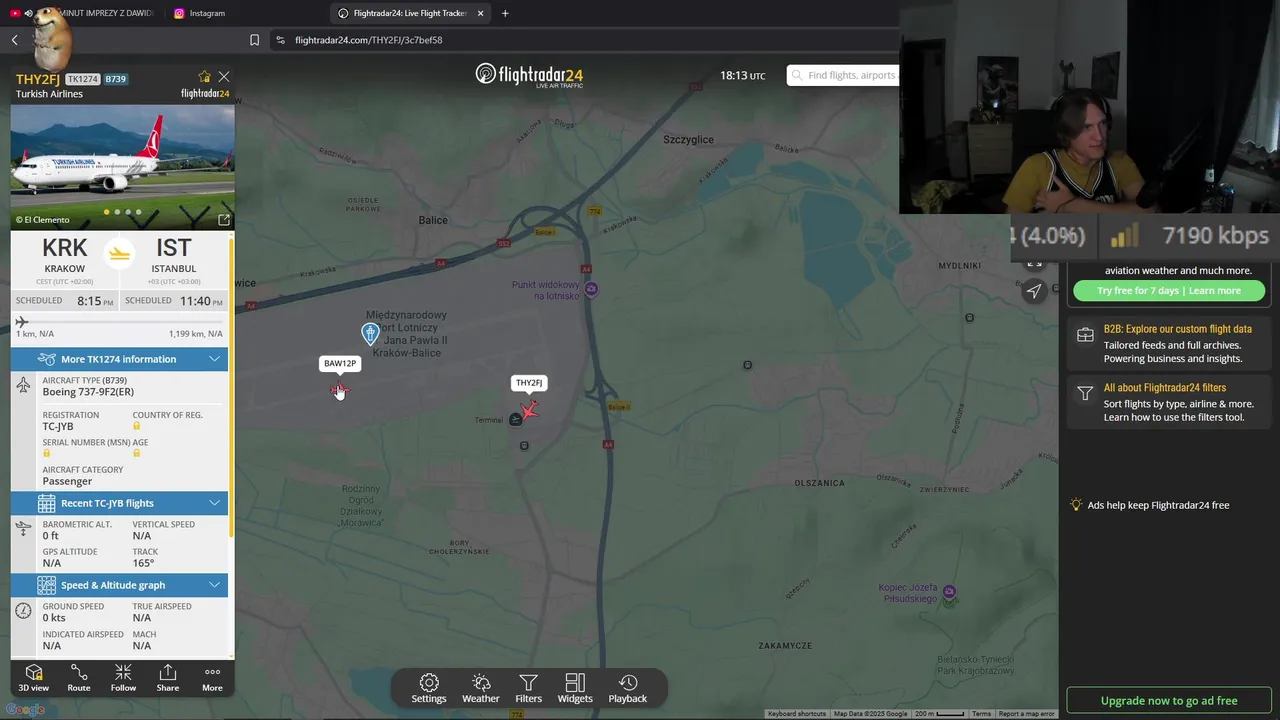1280x720 pixels.
Task: Open flight Playback
Action: tap(628, 688)
